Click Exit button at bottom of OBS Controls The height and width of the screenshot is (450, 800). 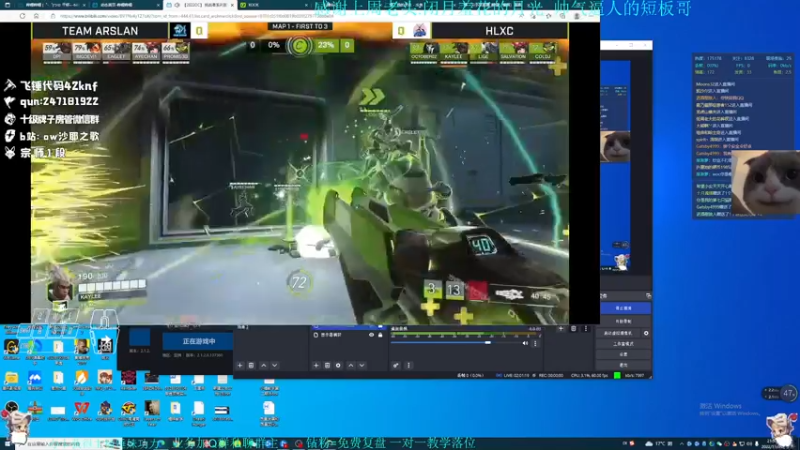[623, 365]
